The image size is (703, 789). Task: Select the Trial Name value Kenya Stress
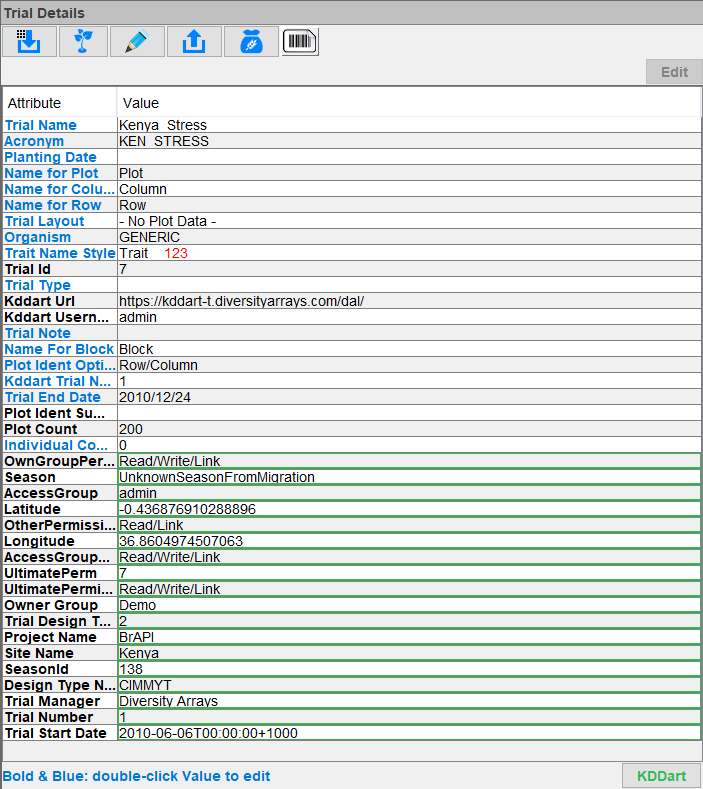click(x=409, y=125)
